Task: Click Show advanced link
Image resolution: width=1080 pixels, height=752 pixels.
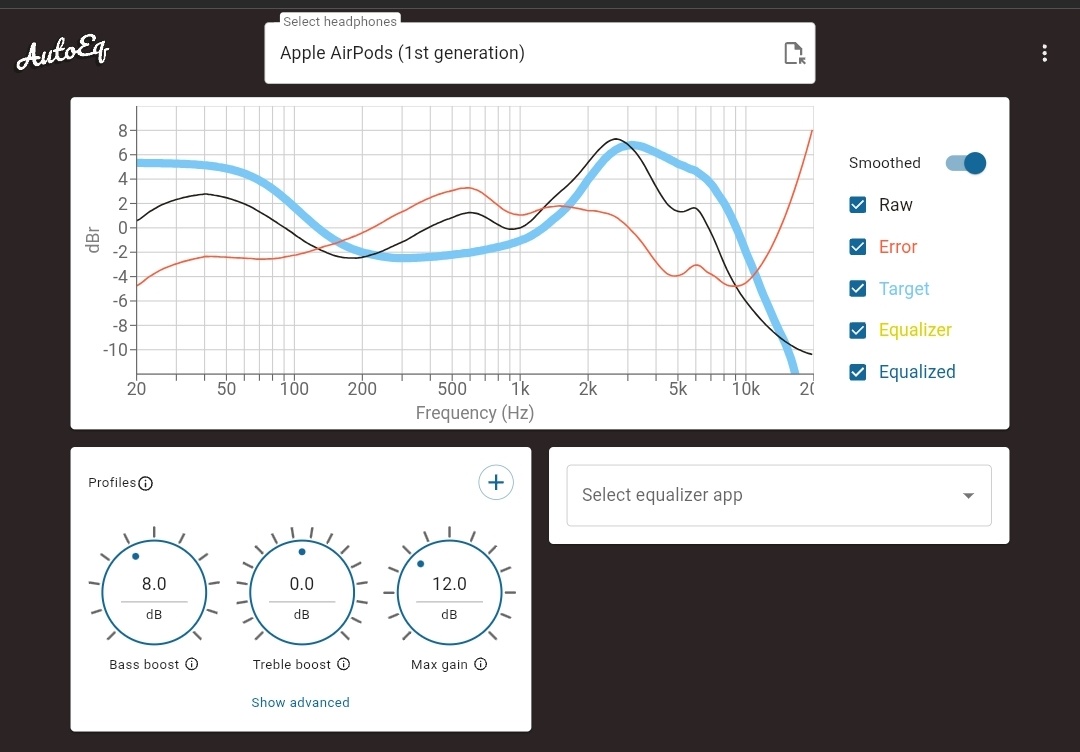Action: coord(300,702)
